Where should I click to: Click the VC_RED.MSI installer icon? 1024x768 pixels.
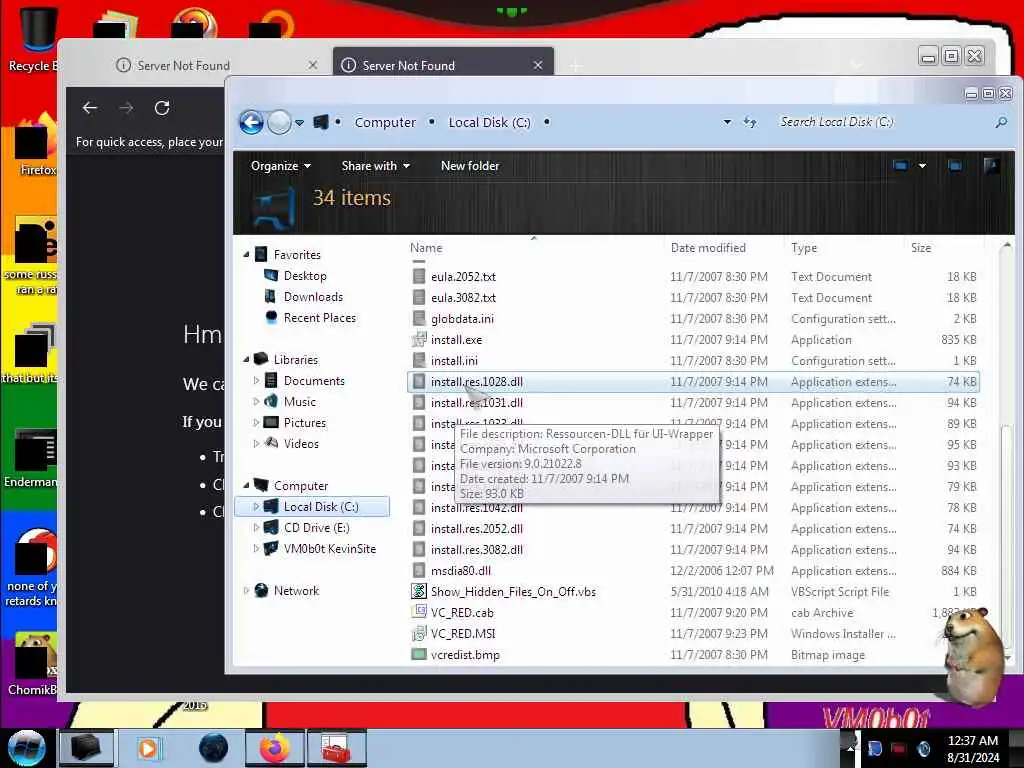click(419, 633)
